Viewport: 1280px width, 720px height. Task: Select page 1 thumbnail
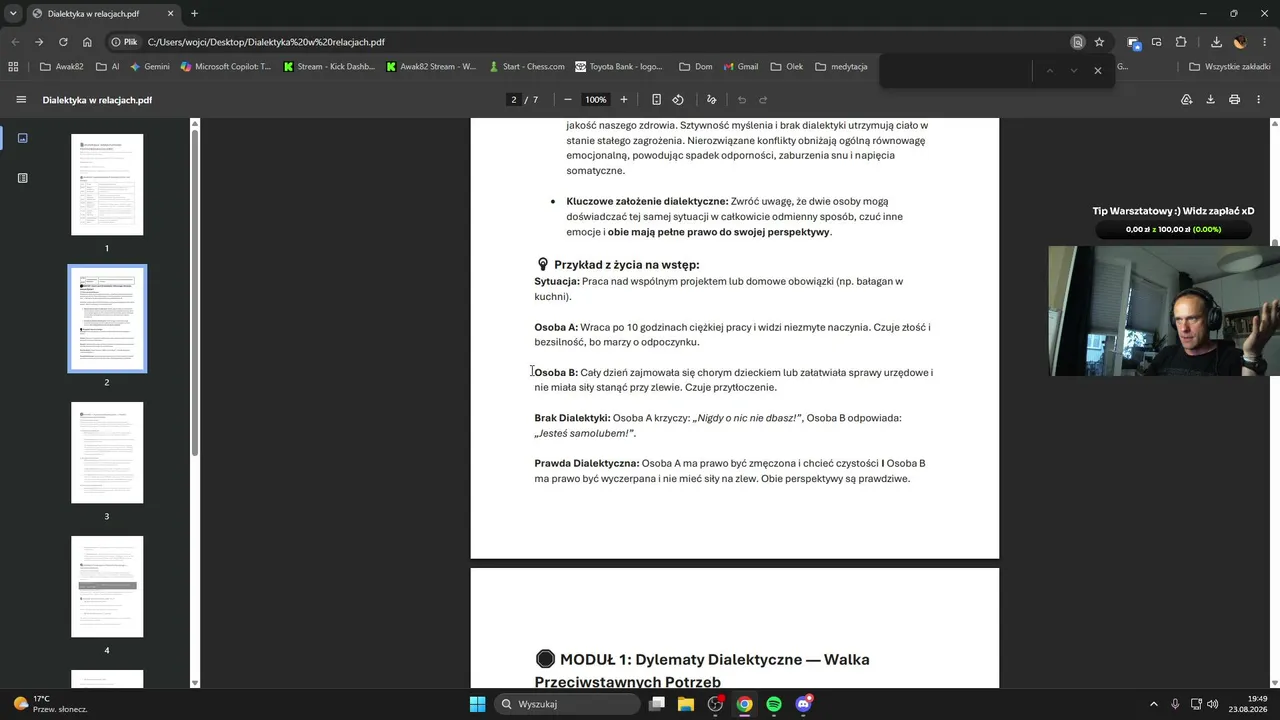point(107,185)
